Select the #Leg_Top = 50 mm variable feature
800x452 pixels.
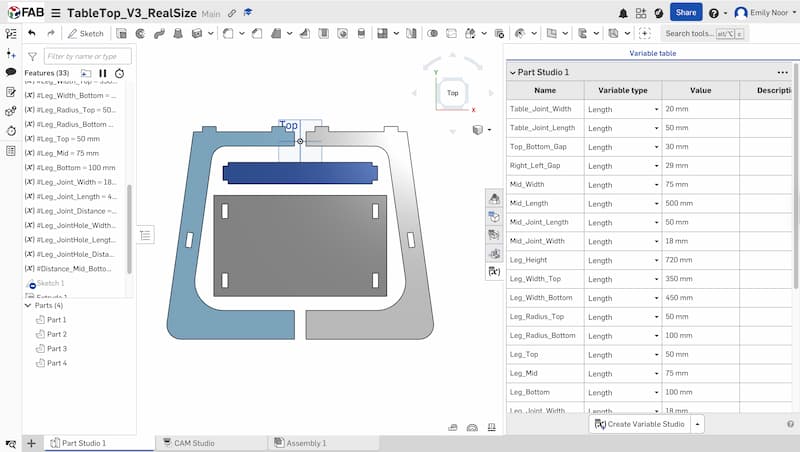click(x=62, y=139)
